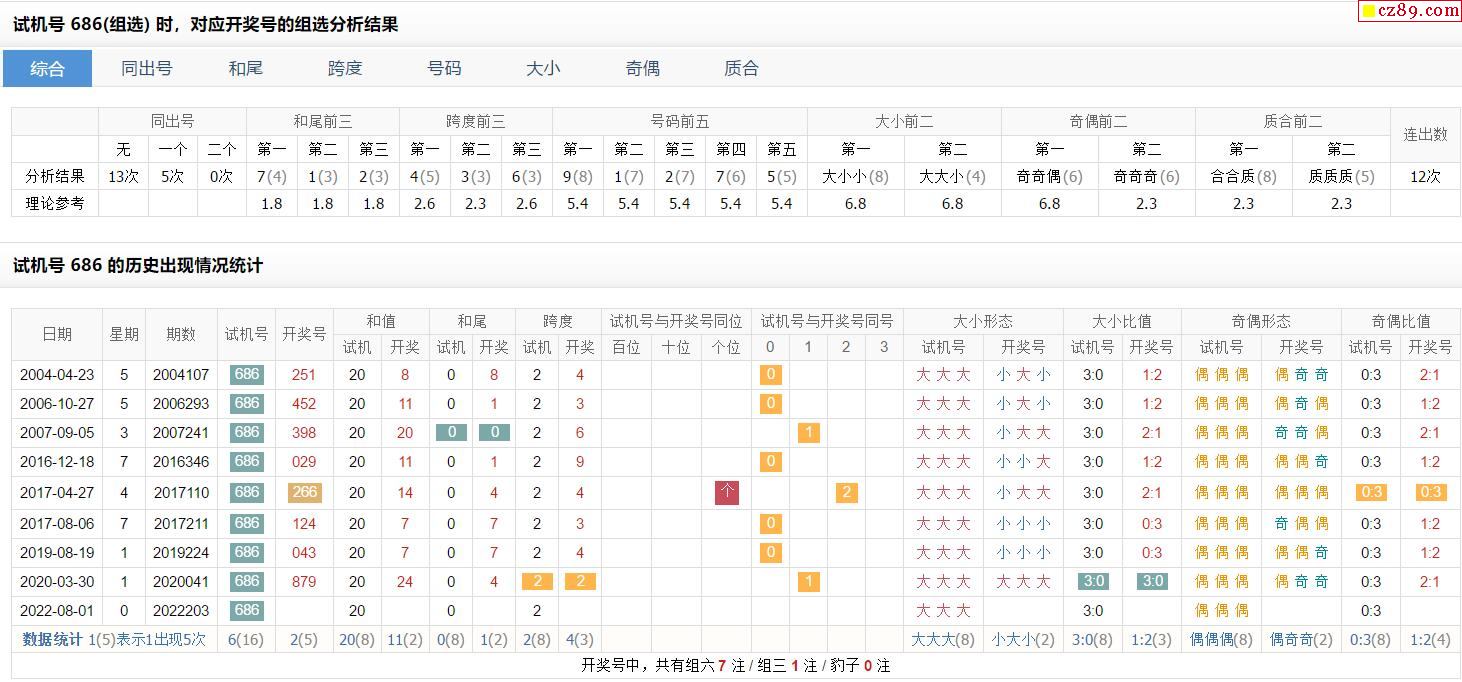This screenshot has height=682, width=1462.
Task: Click the 13次 analysis result cell
Action: click(123, 176)
